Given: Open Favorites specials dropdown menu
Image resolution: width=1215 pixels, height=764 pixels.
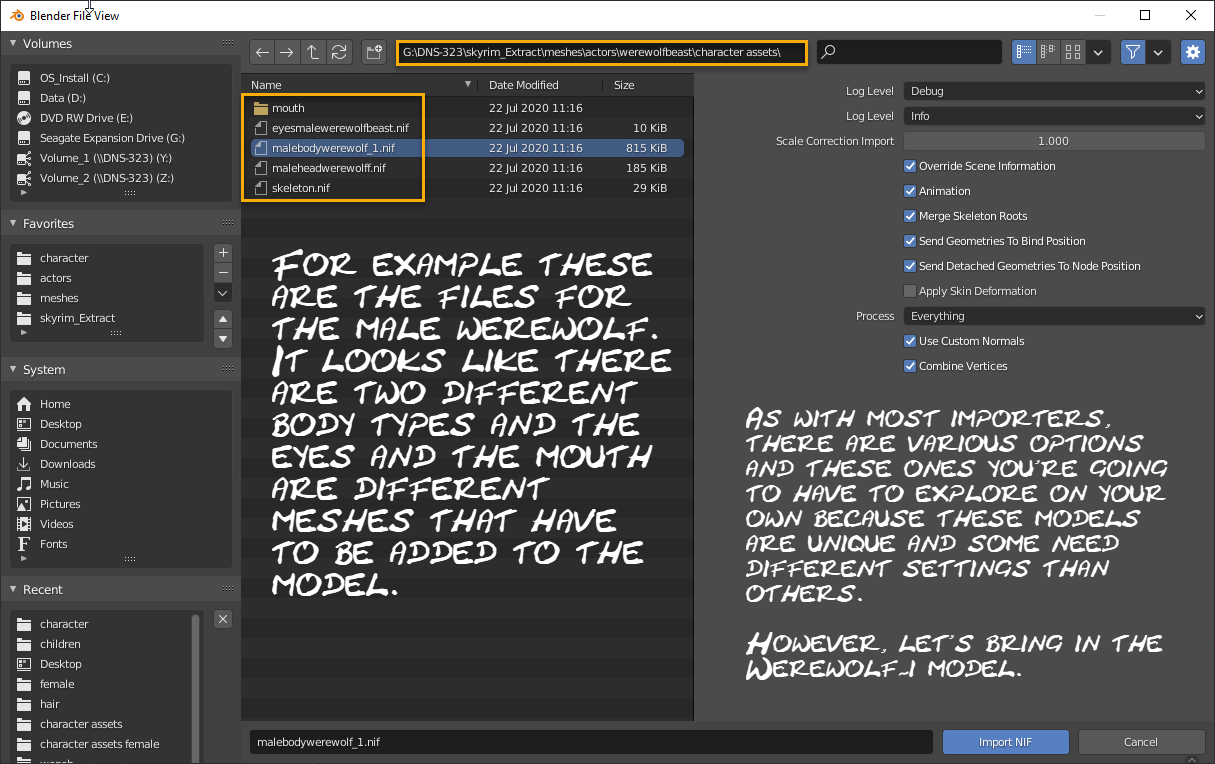Looking at the screenshot, I should (x=223, y=293).
